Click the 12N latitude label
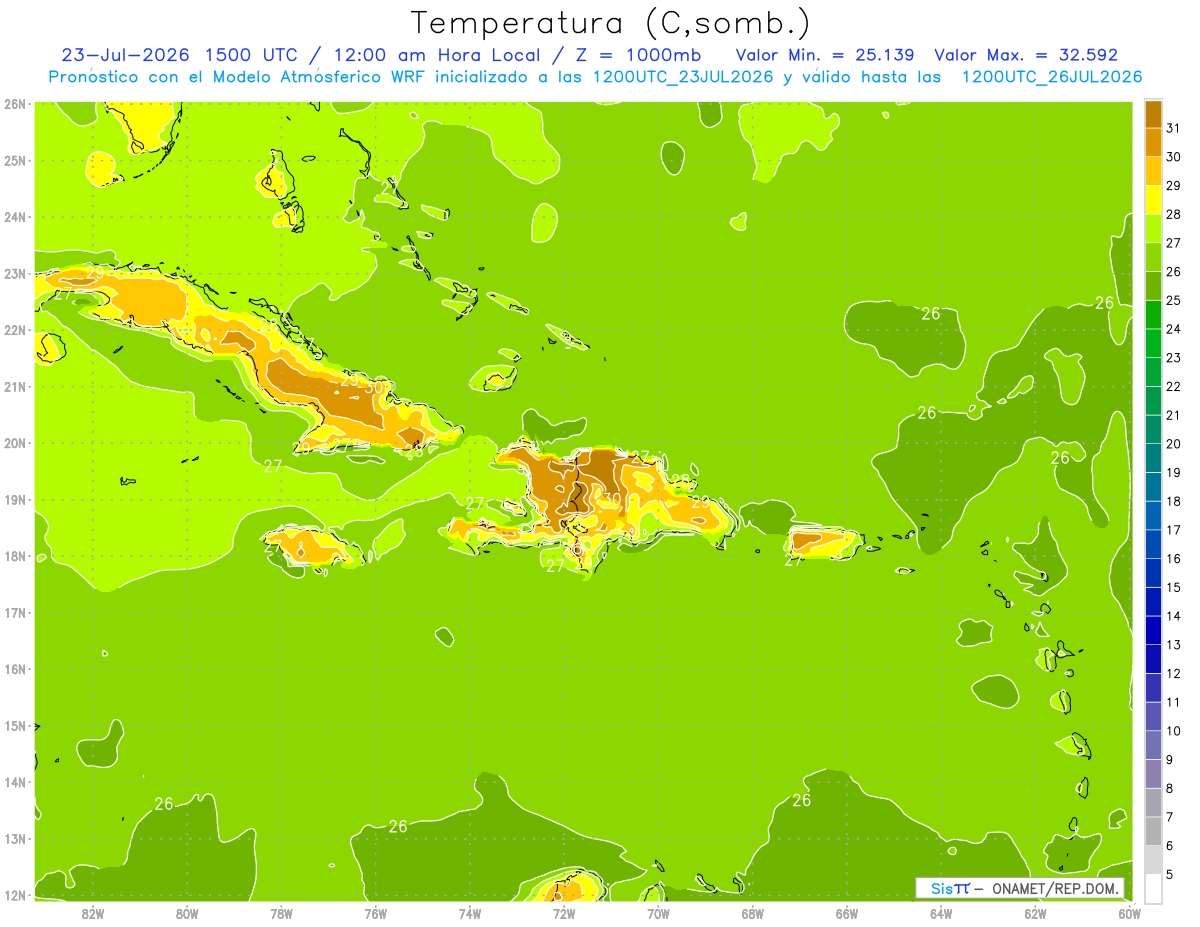This screenshot has width=1200, height=927. click(14, 895)
